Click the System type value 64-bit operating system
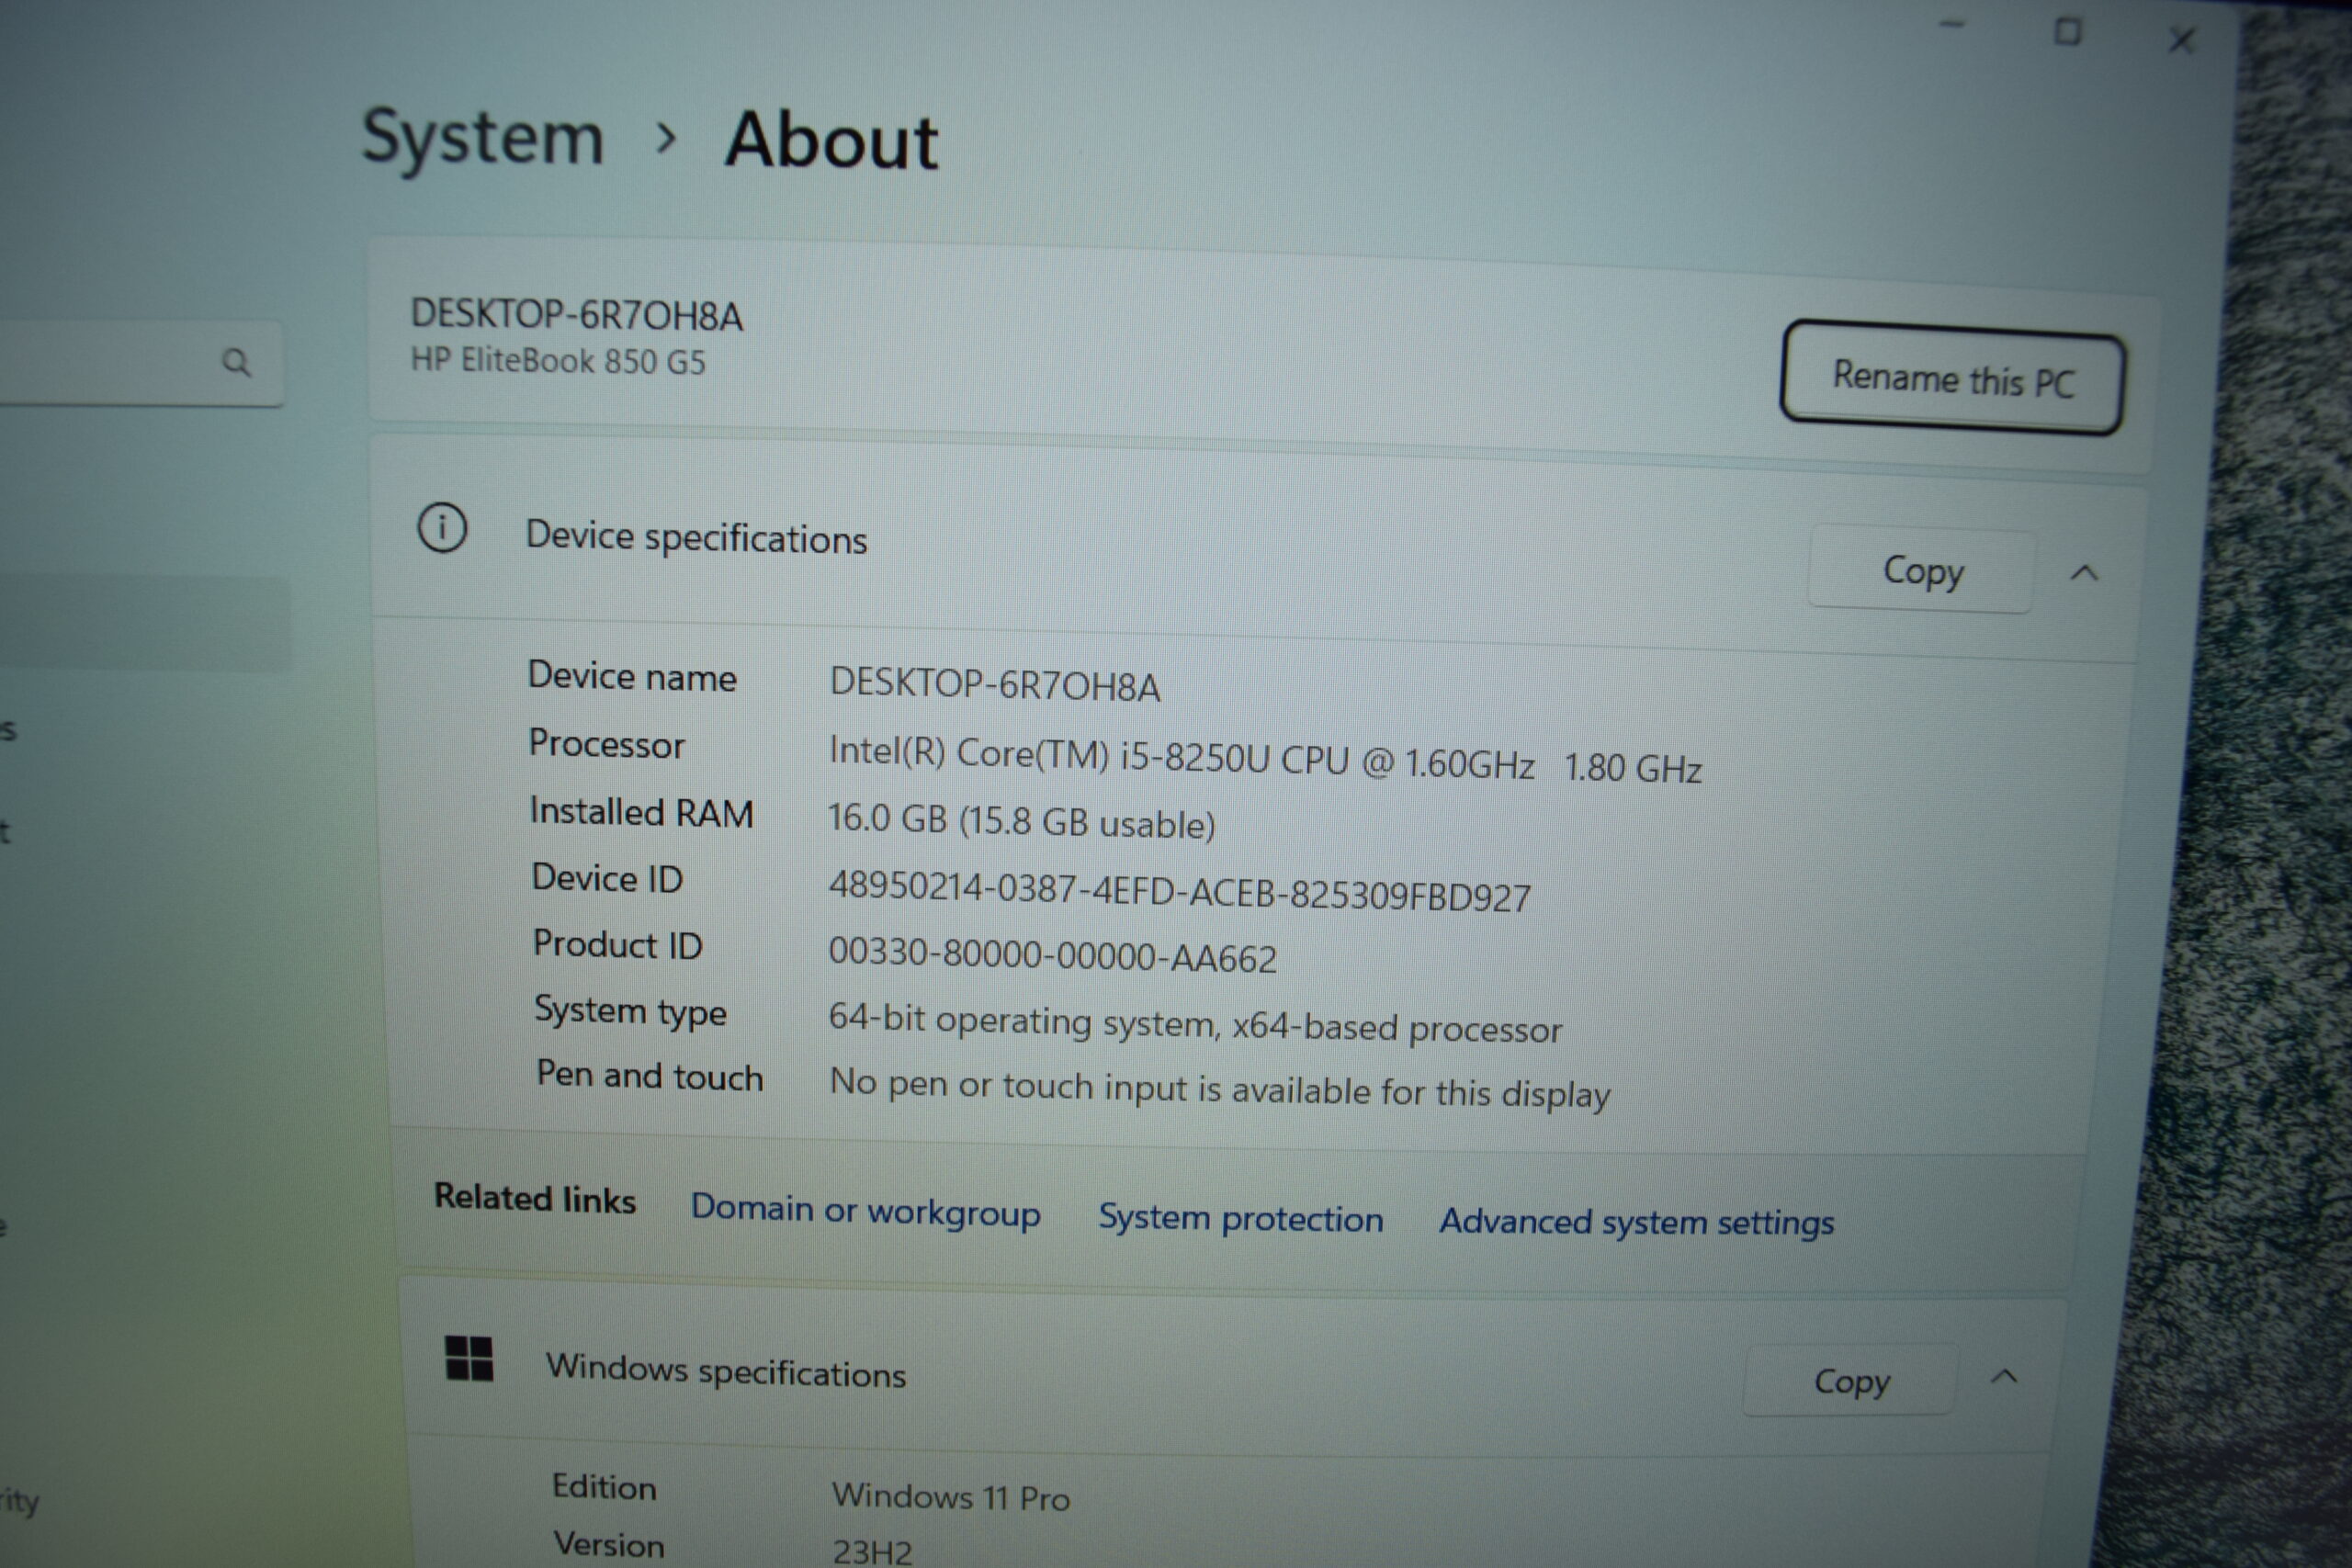The width and height of the screenshot is (2352, 1568). (1195, 1024)
